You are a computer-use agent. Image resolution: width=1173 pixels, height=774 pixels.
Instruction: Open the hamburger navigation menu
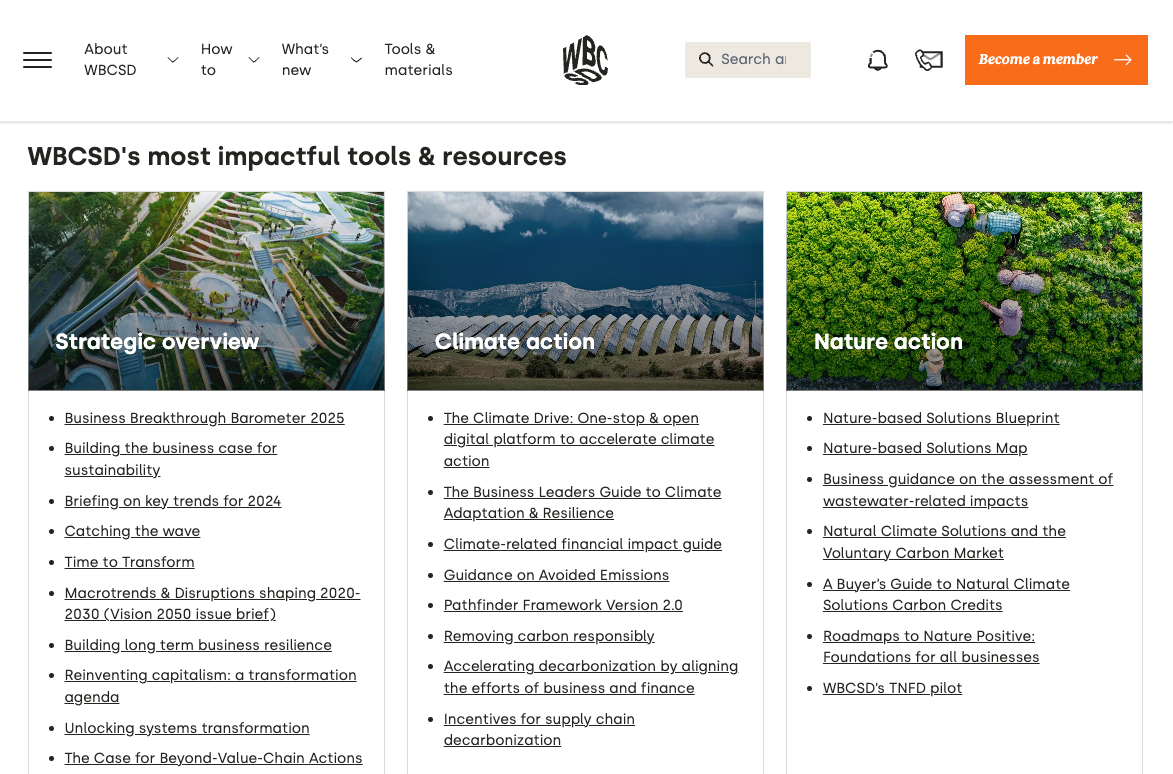click(37, 60)
